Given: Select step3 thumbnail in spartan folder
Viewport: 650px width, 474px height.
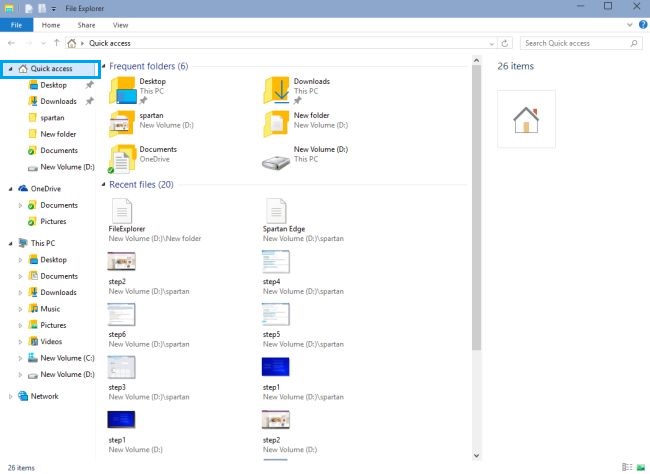Looking at the screenshot, I should click(121, 367).
